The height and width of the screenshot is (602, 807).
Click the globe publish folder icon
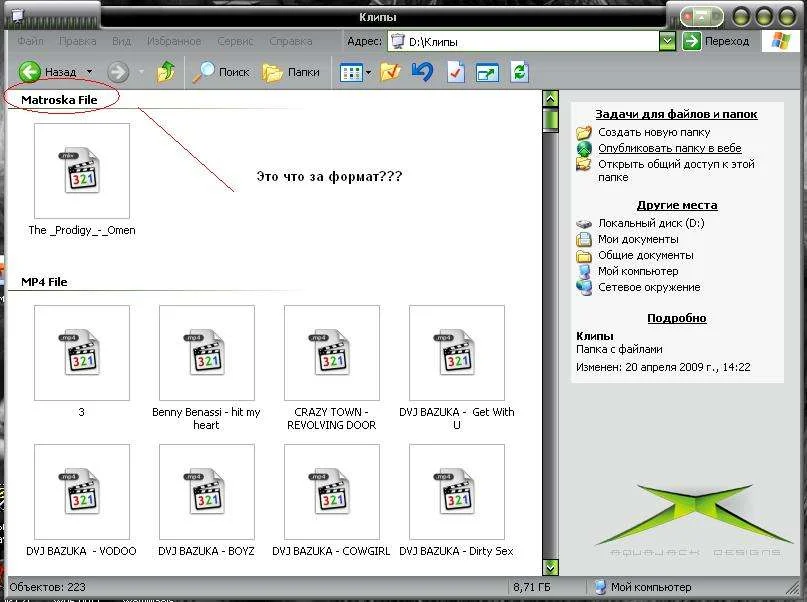[x=584, y=149]
